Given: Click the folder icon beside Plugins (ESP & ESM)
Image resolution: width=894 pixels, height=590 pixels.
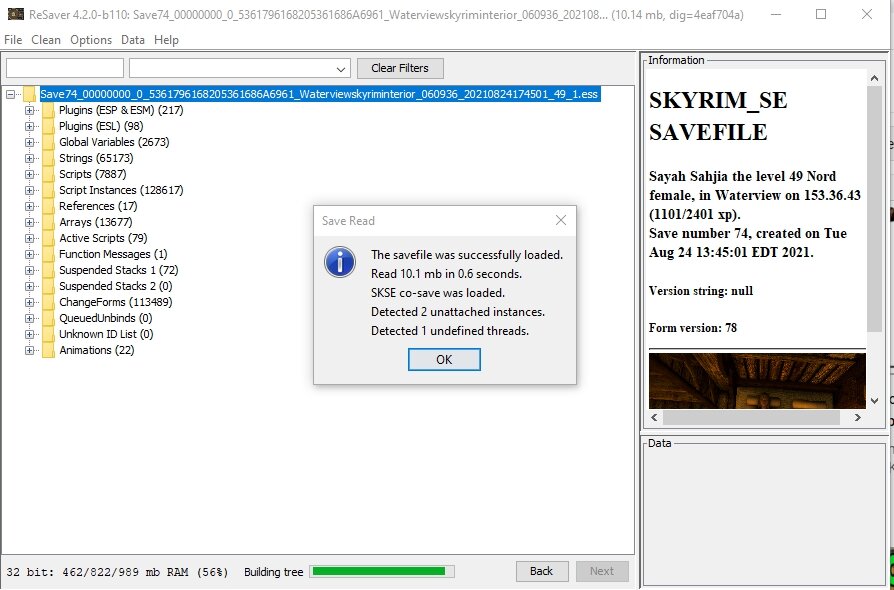Looking at the screenshot, I should pyautogui.click(x=48, y=111).
